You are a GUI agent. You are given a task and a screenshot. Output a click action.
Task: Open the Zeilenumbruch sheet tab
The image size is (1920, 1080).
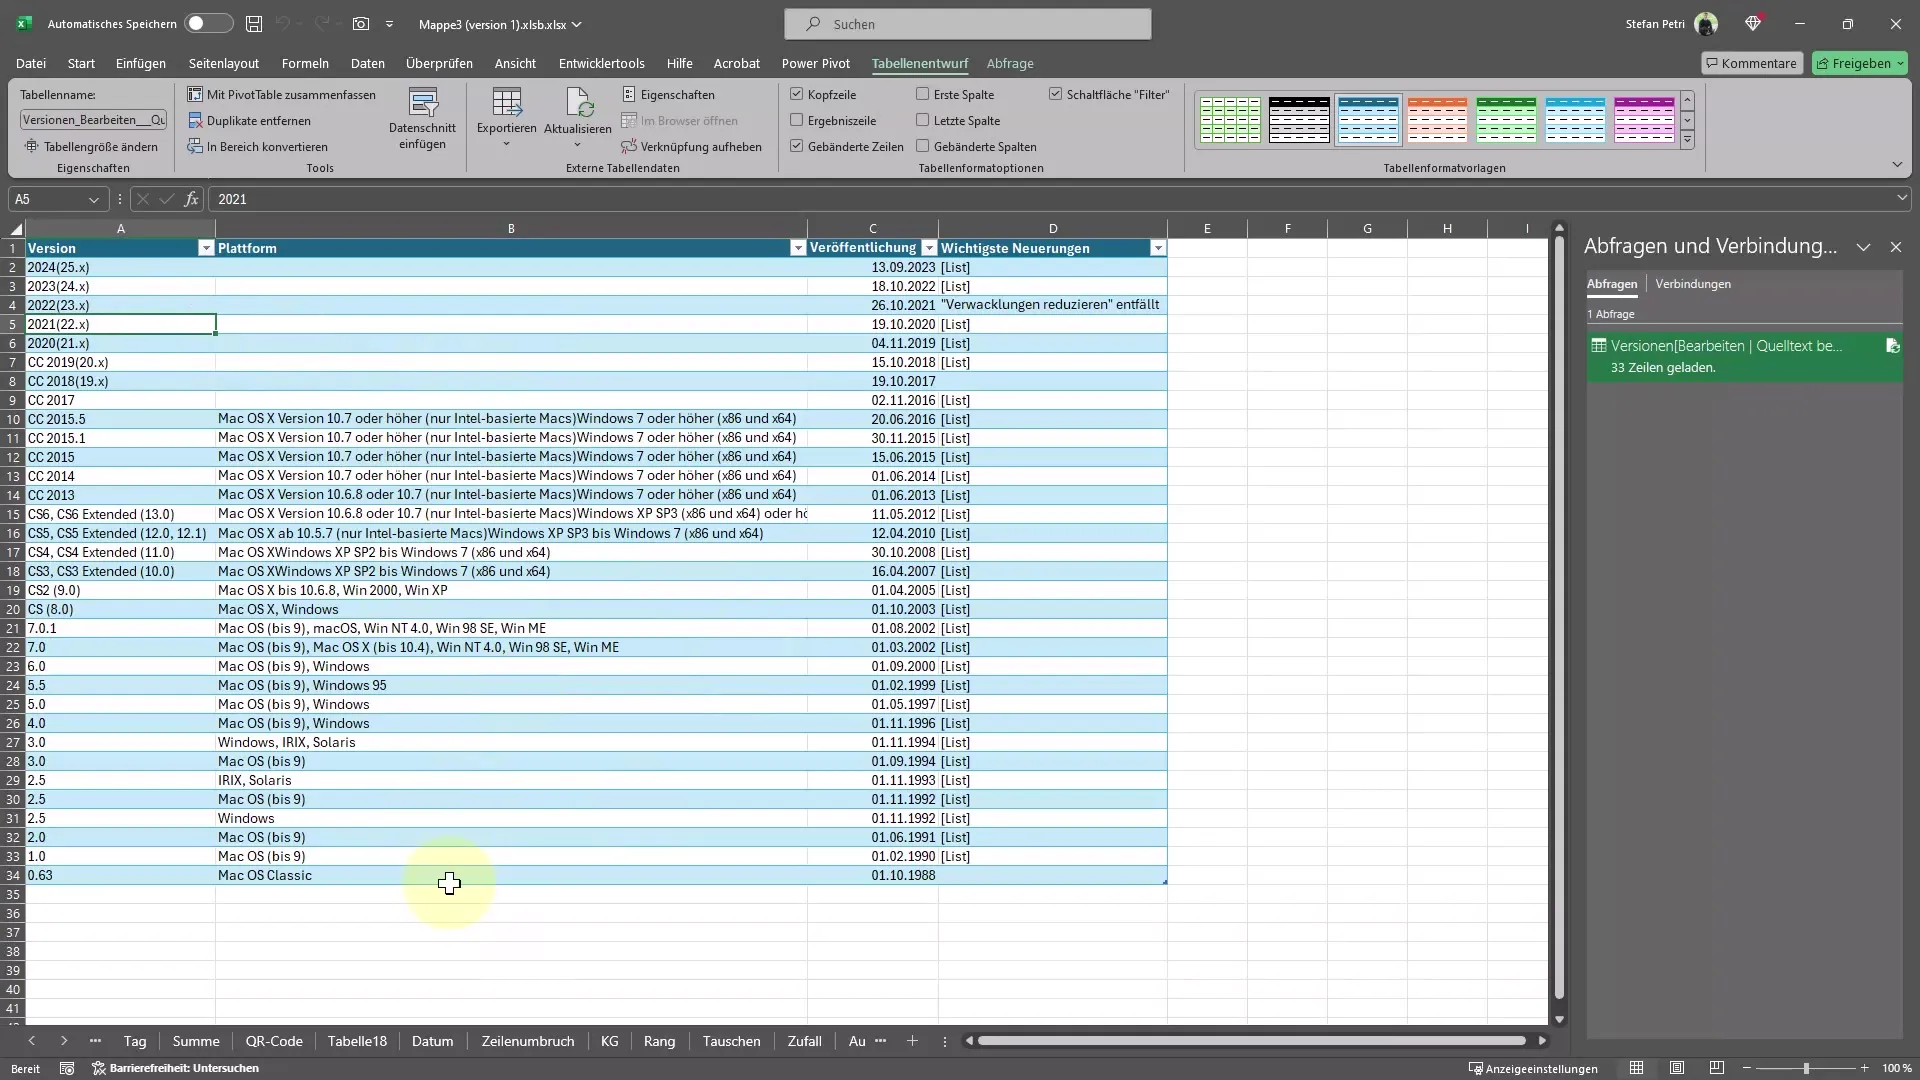coord(528,1041)
